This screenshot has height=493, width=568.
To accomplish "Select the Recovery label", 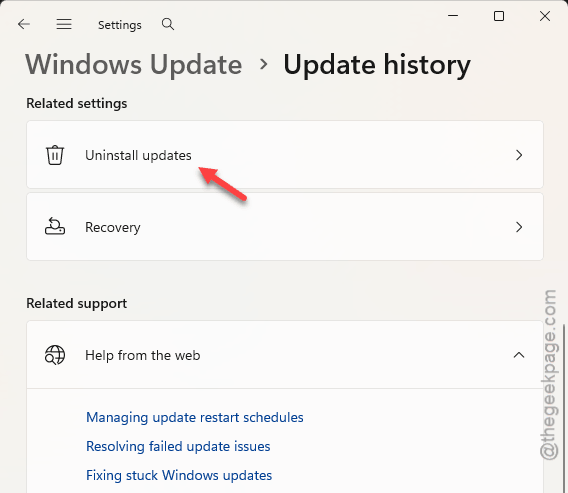I will (113, 227).
